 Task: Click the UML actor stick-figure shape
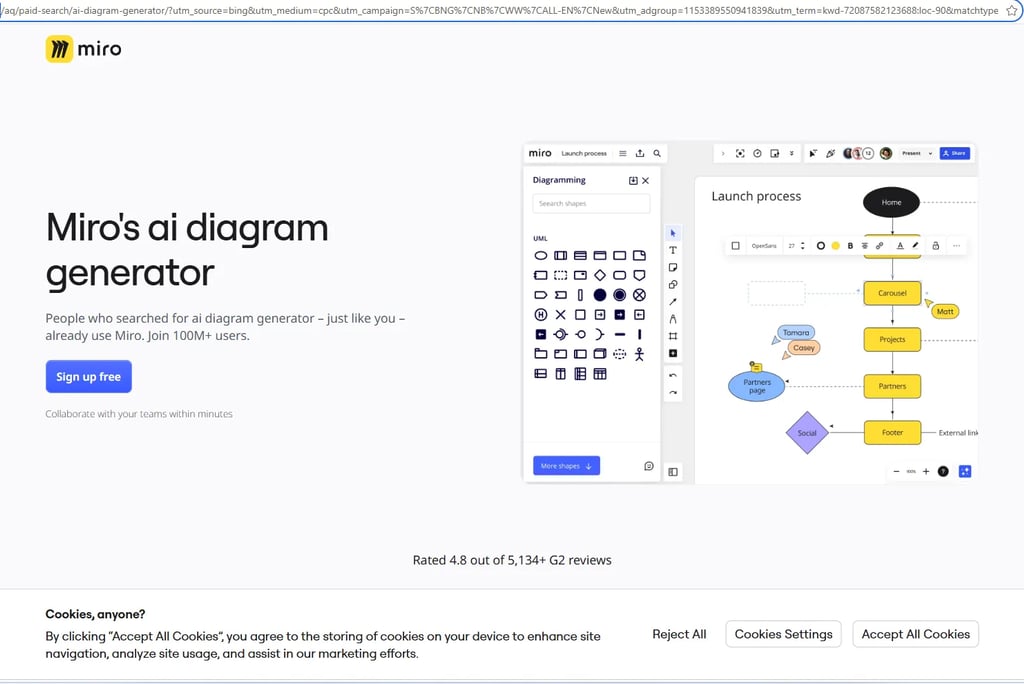pos(639,354)
